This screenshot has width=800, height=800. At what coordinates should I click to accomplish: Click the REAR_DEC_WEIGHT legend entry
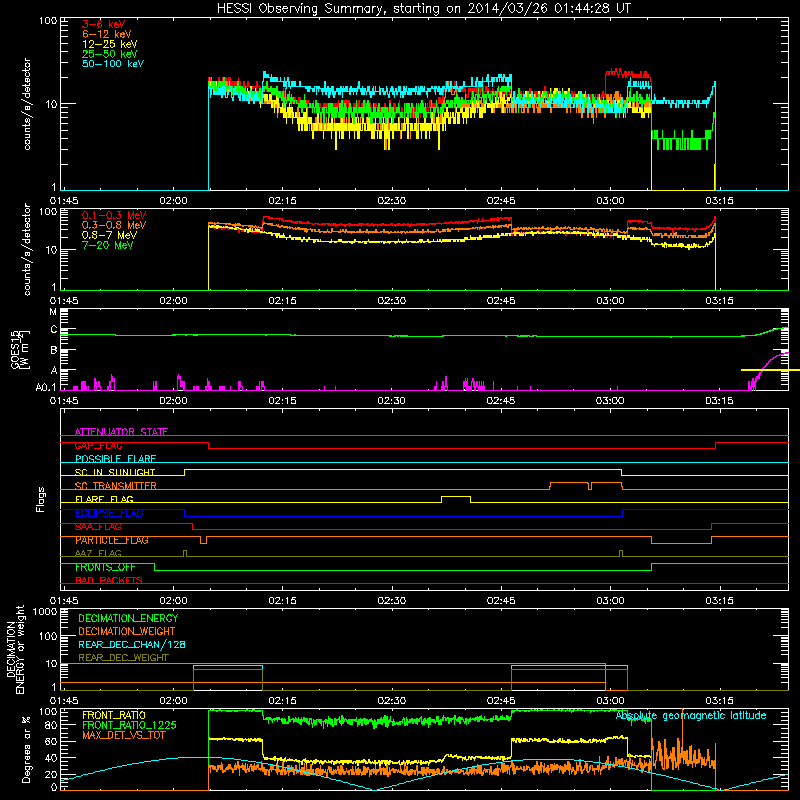coord(123,658)
